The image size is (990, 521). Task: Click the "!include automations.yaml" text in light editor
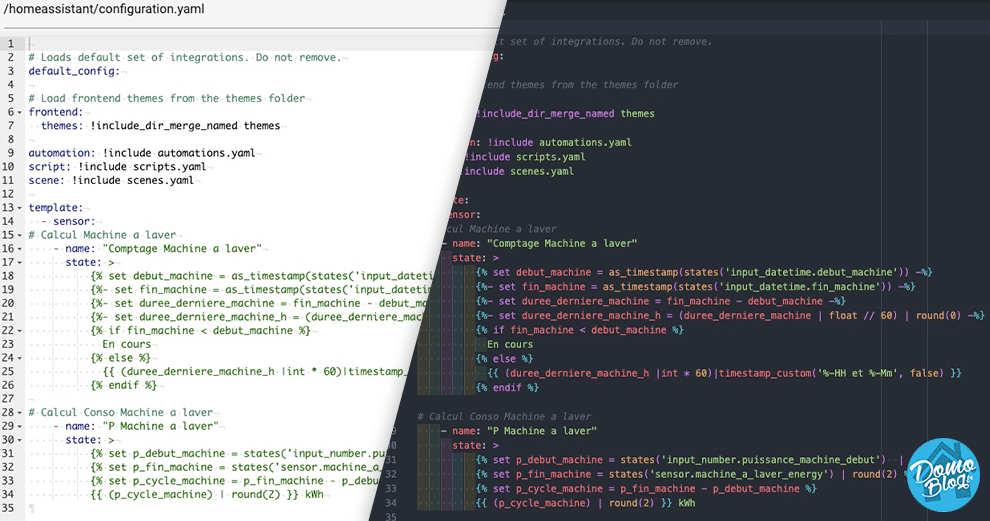[x=179, y=153]
